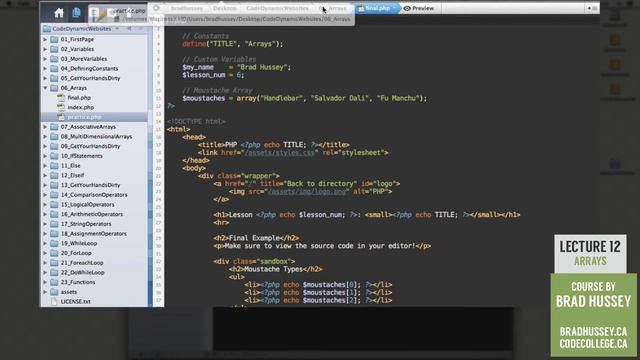Select the 21_ForeachLoop folder name
Image resolution: width=640 pixels, height=360 pixels.
(82, 263)
